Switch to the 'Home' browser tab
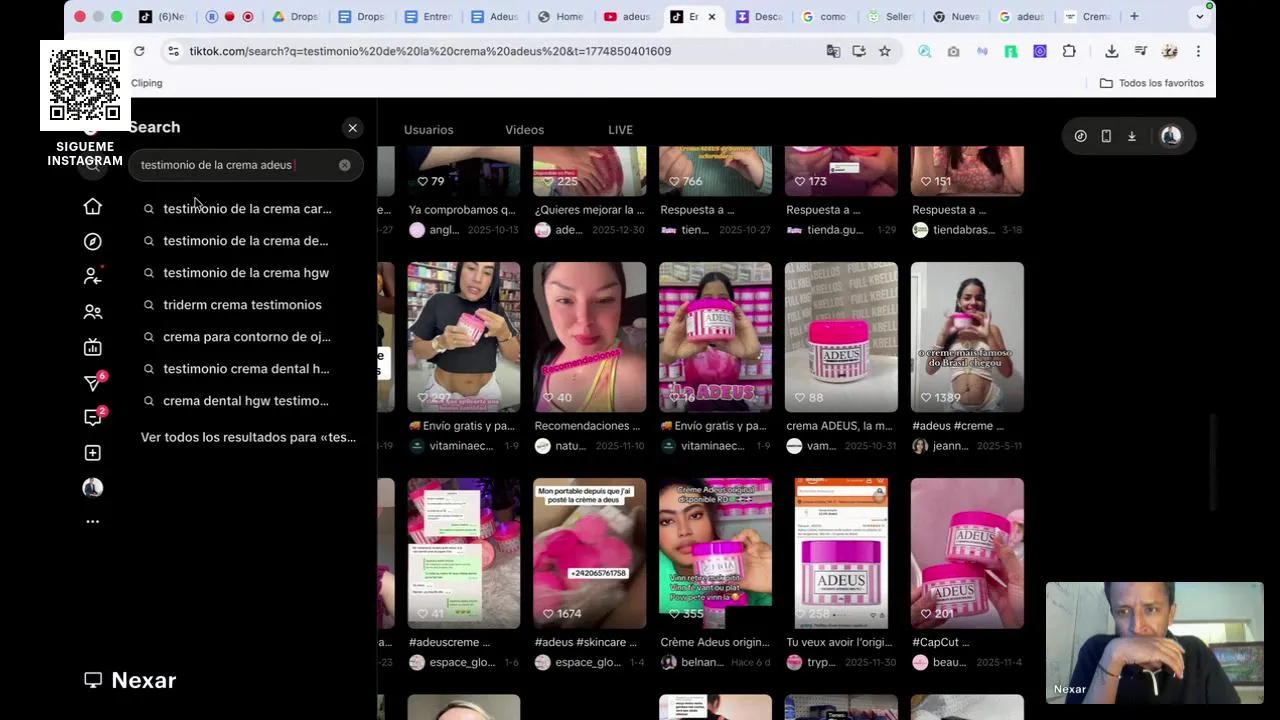Image resolution: width=1280 pixels, height=720 pixels. tap(561, 16)
